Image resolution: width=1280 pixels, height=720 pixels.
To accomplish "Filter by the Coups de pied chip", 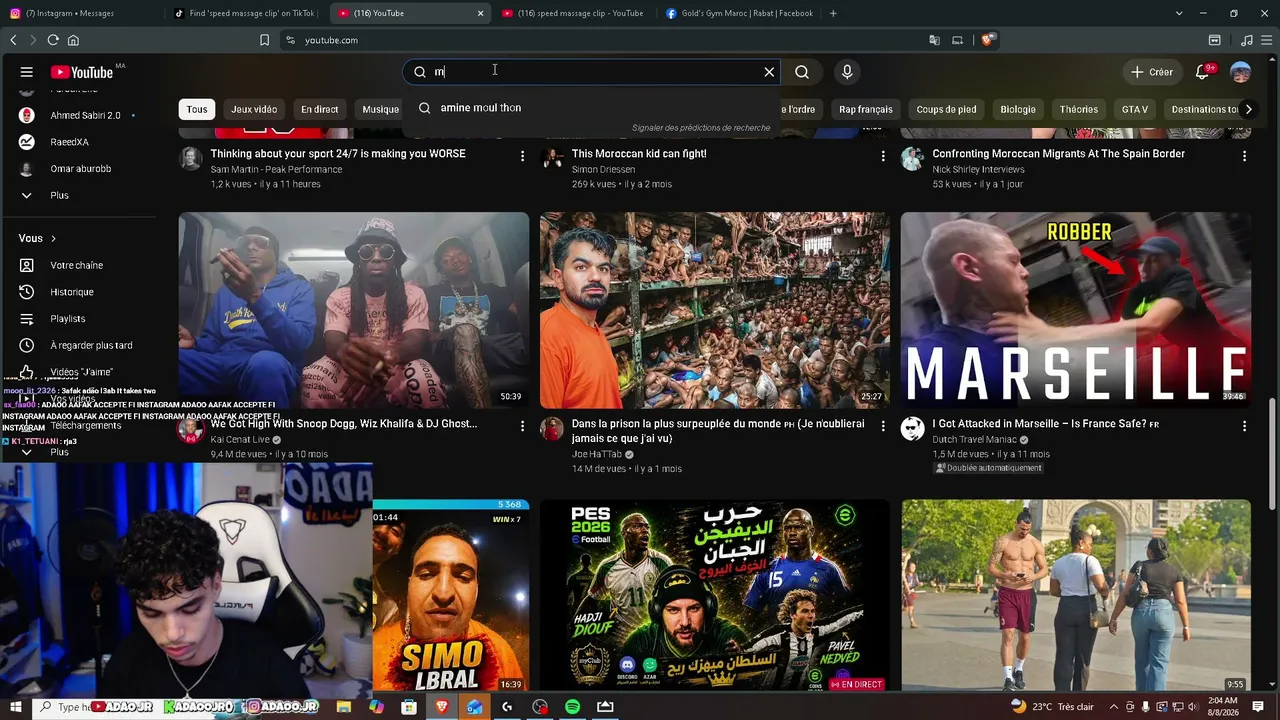I will coord(946,109).
